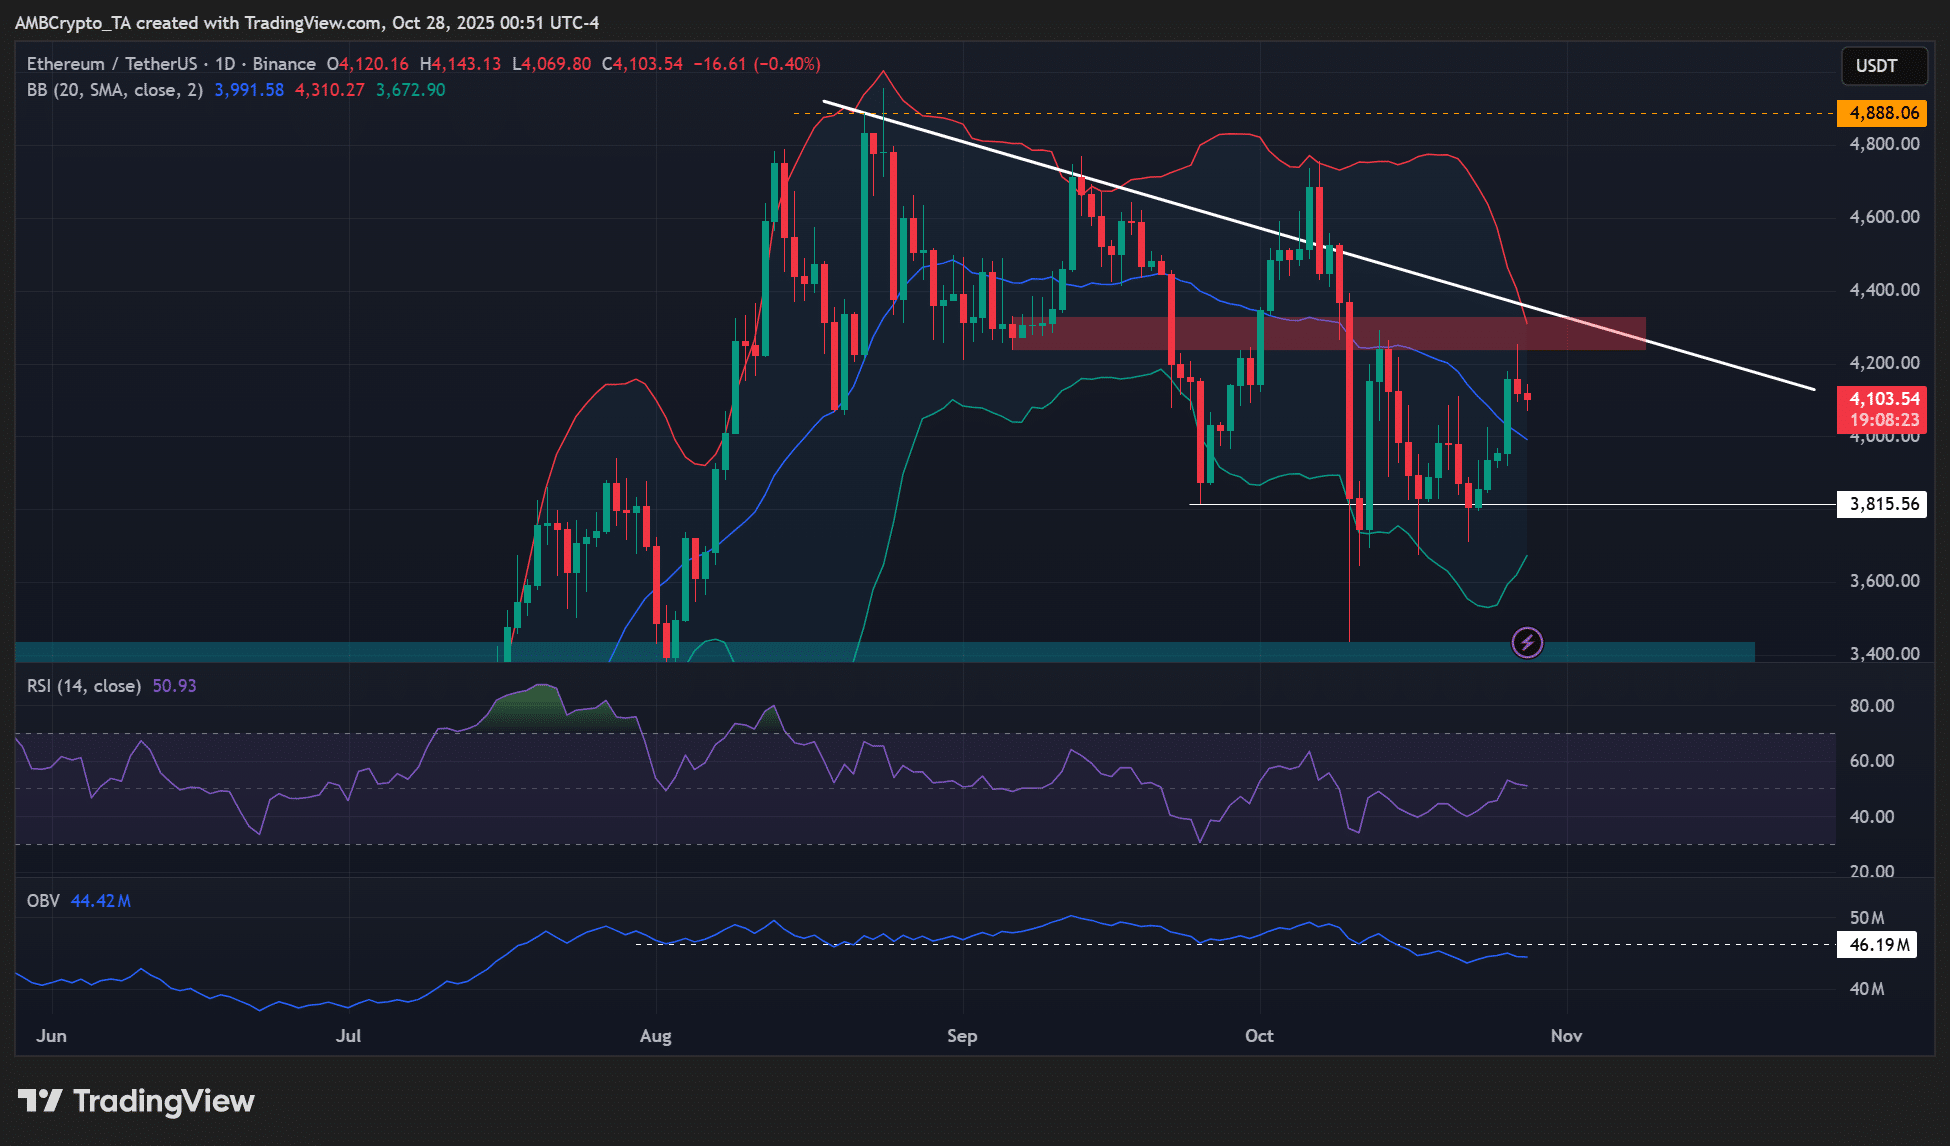This screenshot has height=1146, width=1950.
Task: Click the OBV indicator legend label
Action: (43, 901)
